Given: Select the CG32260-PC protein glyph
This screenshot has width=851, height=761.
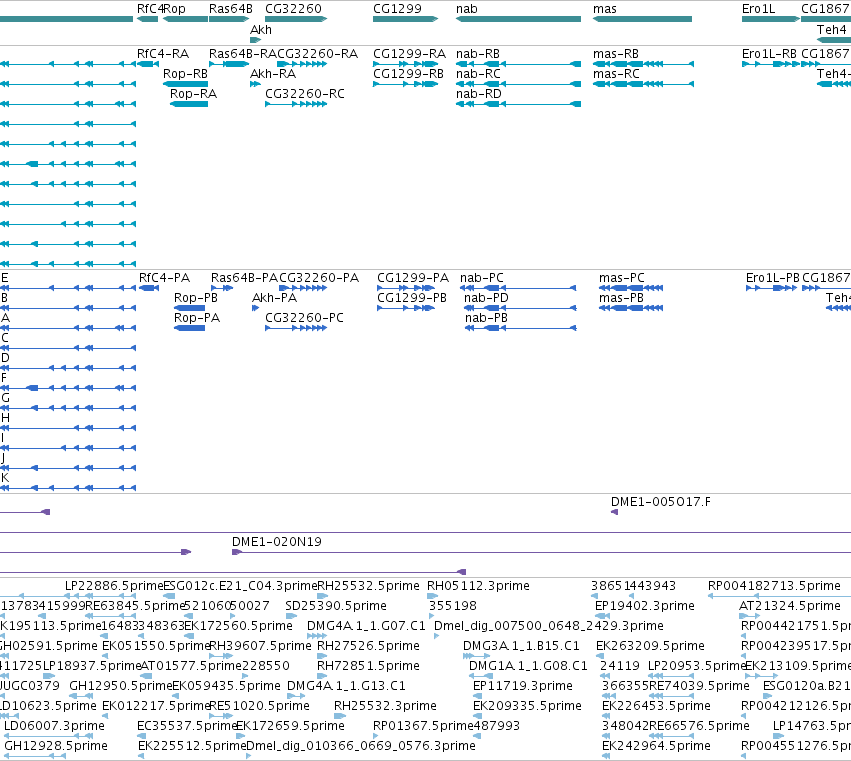Looking at the screenshot, I should click(296, 328).
